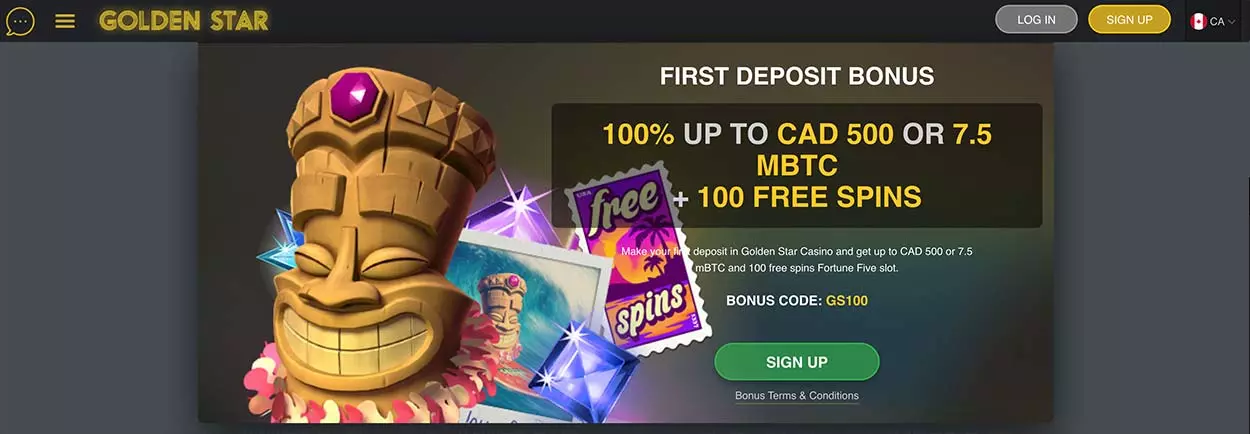This screenshot has height=434, width=1250.
Task: Click the LOG IN button
Action: coord(1036,20)
